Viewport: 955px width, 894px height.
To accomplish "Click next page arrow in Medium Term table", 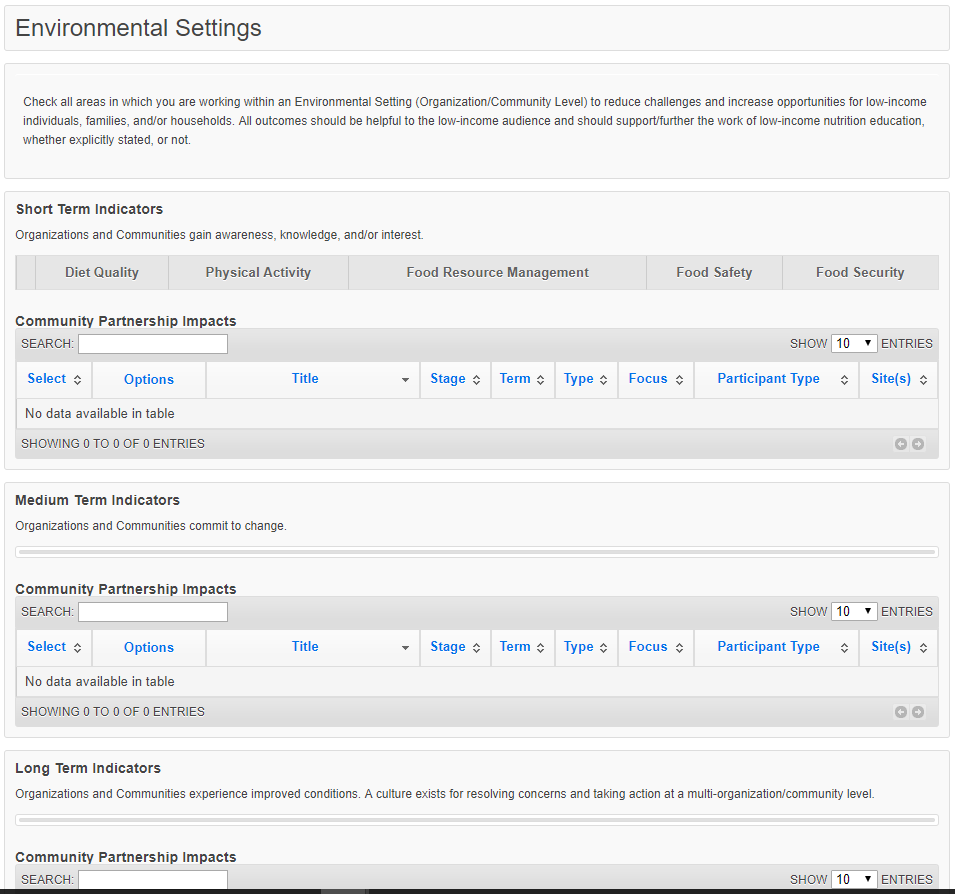I will 918,712.
